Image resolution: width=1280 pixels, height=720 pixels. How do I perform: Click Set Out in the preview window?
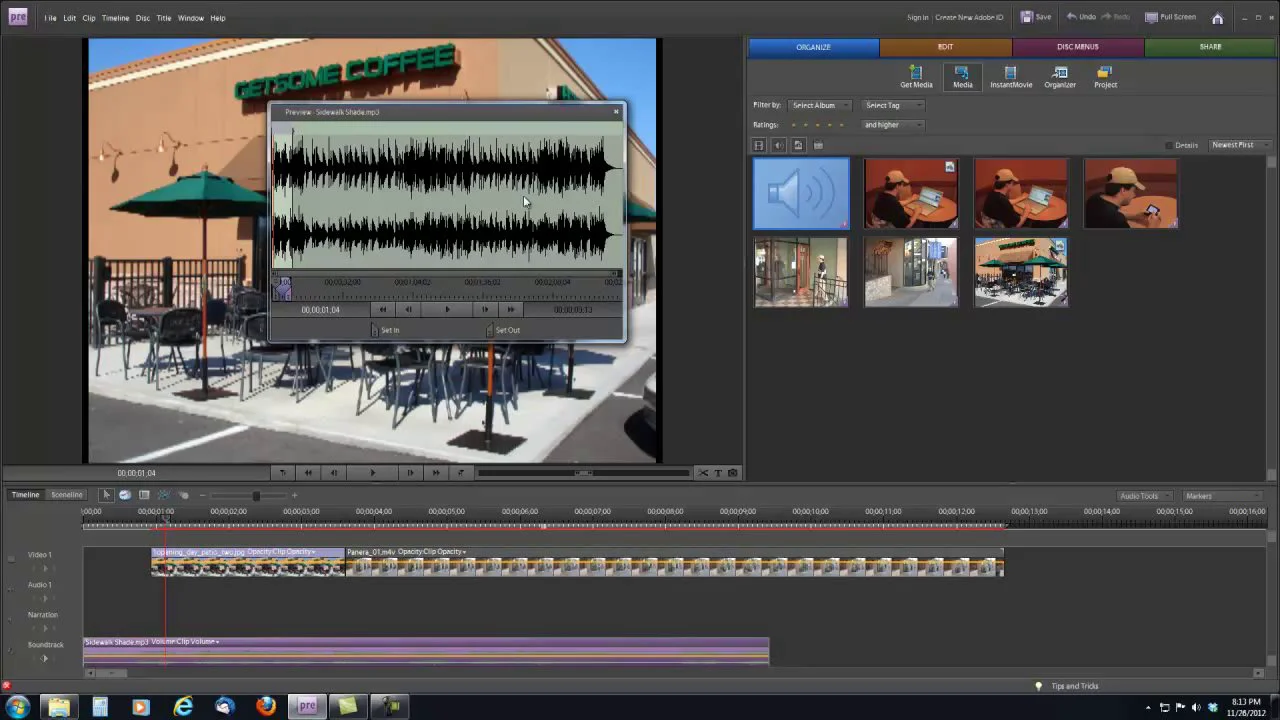click(x=503, y=330)
